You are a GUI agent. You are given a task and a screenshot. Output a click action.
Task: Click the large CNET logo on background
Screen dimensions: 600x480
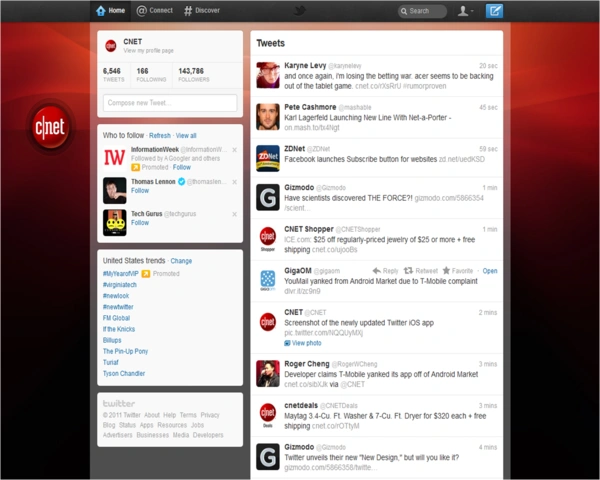(50, 127)
